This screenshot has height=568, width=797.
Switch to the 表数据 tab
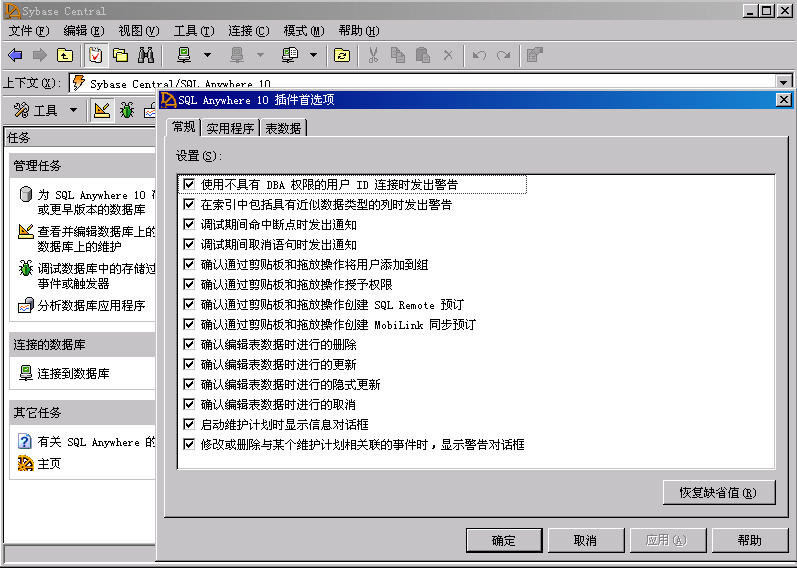pyautogui.click(x=283, y=128)
